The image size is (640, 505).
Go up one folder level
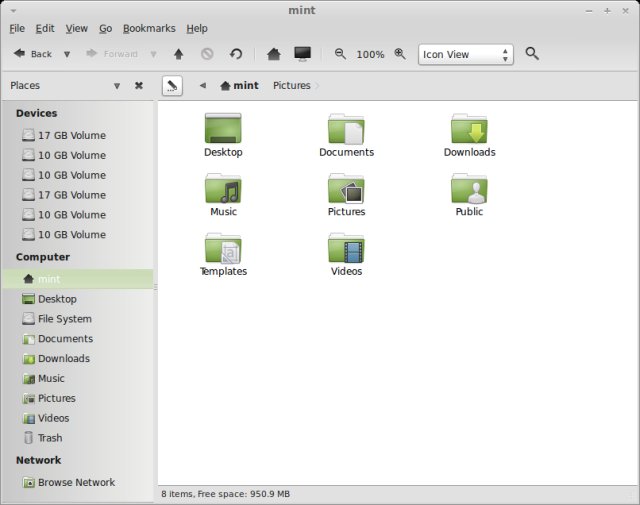click(x=178, y=54)
